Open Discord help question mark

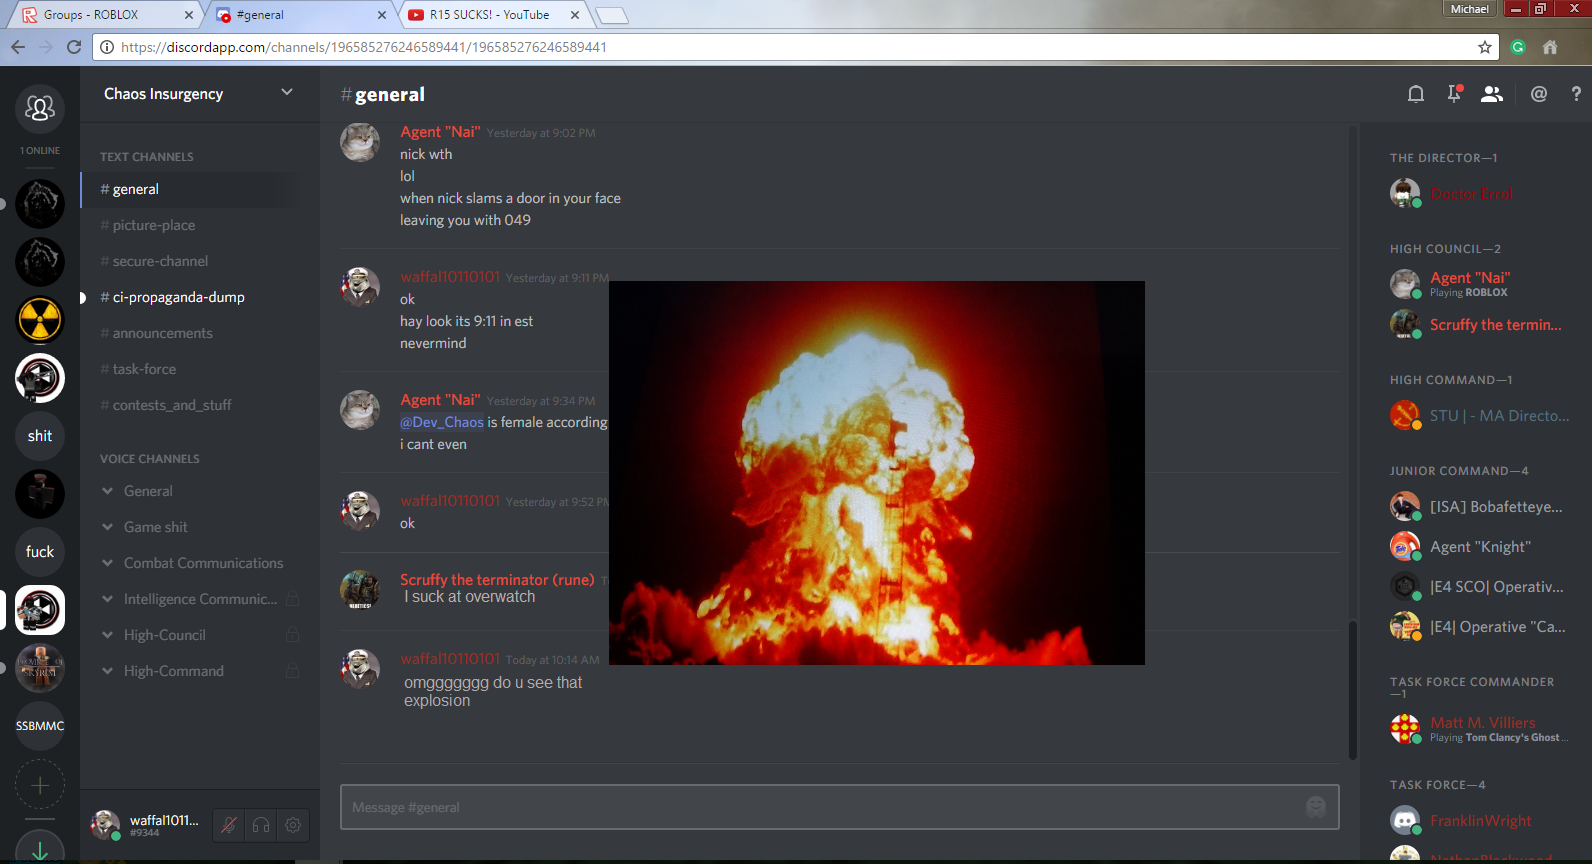click(x=1576, y=94)
